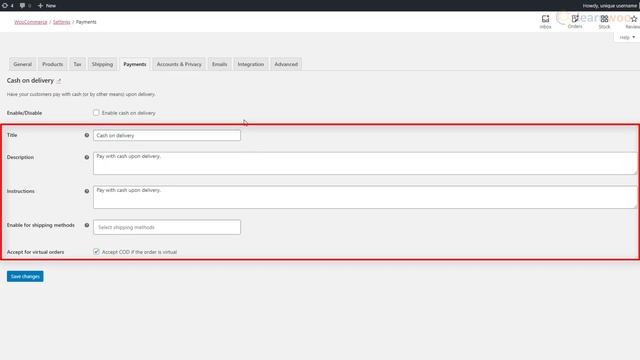This screenshot has width=640, height=360.
Task: Follow the WooCommerce breadcrumb link
Action: [x=31, y=22]
